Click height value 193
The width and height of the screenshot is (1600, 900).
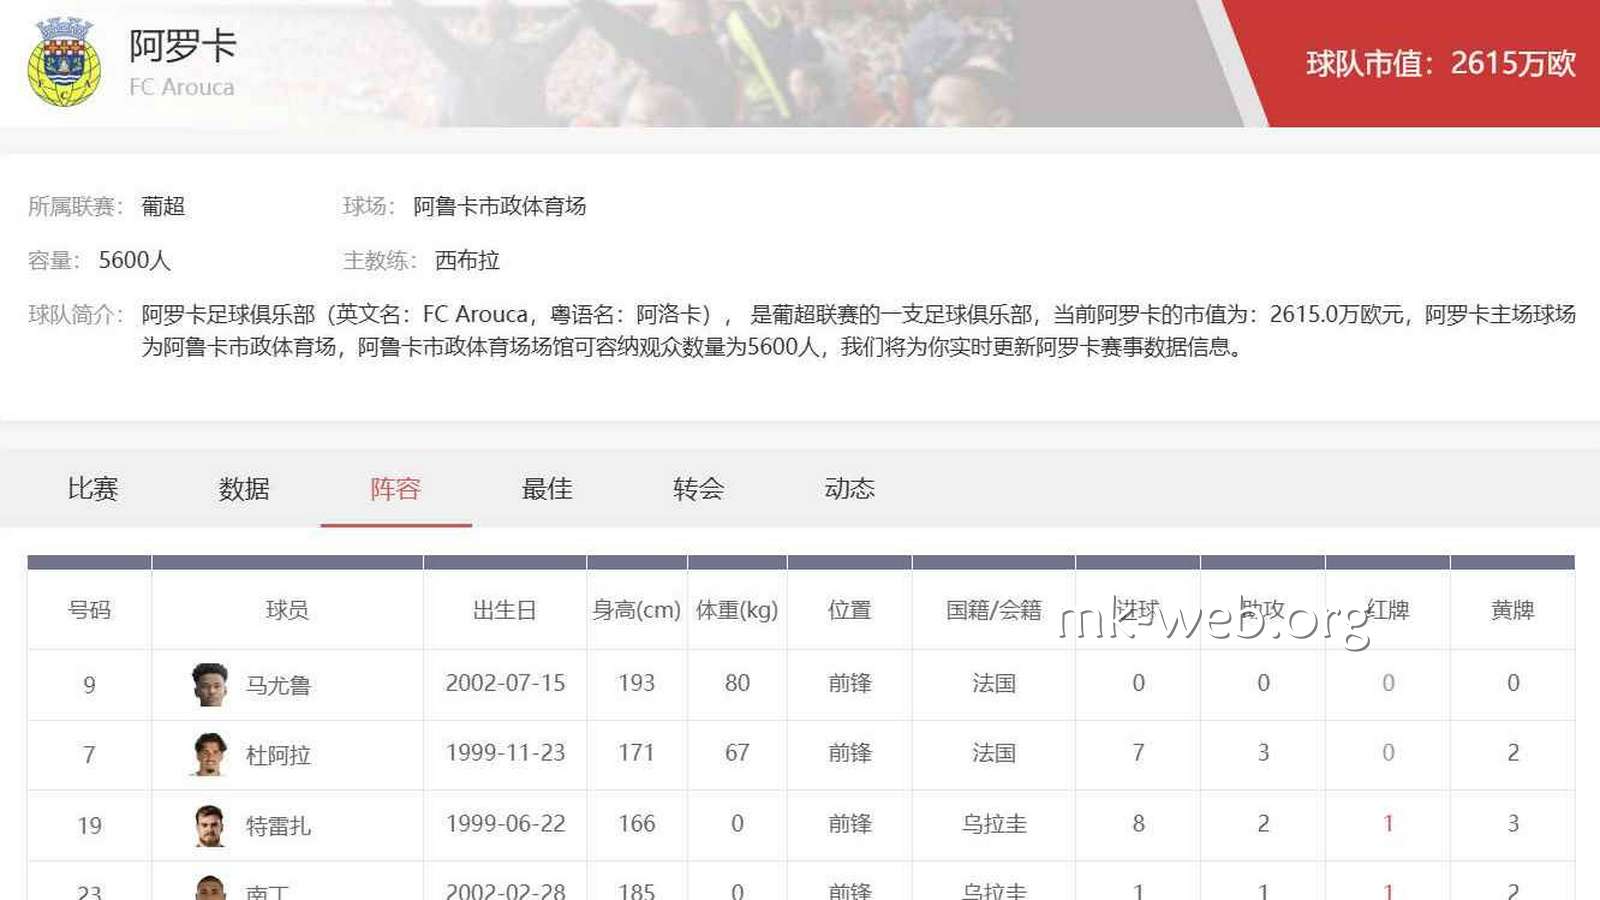636,683
